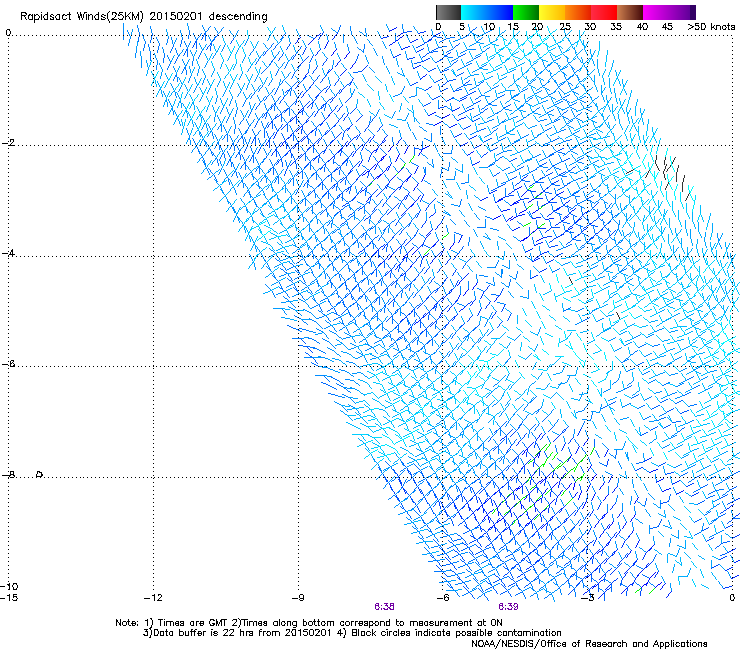
Task: Click the '-10' latitude axis label
Action: [9, 586]
